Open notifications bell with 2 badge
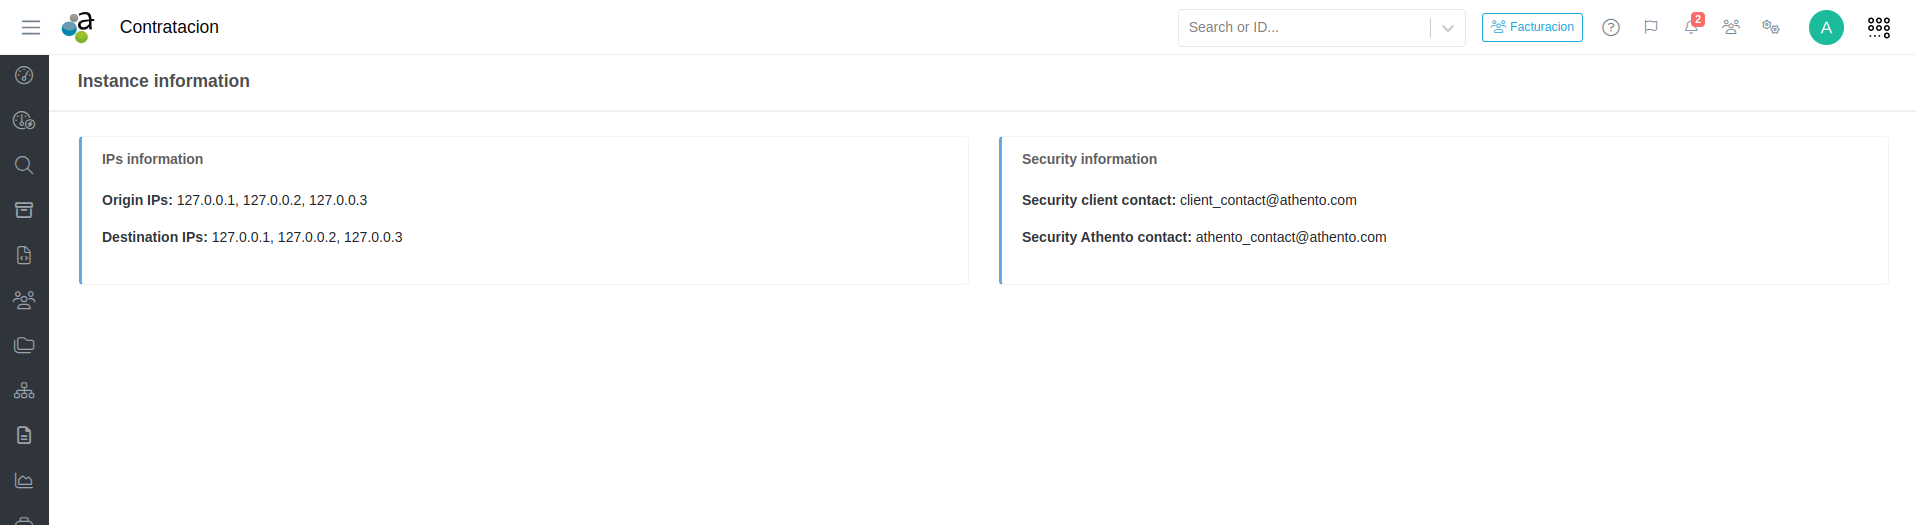The width and height of the screenshot is (1916, 525). 1691,27
